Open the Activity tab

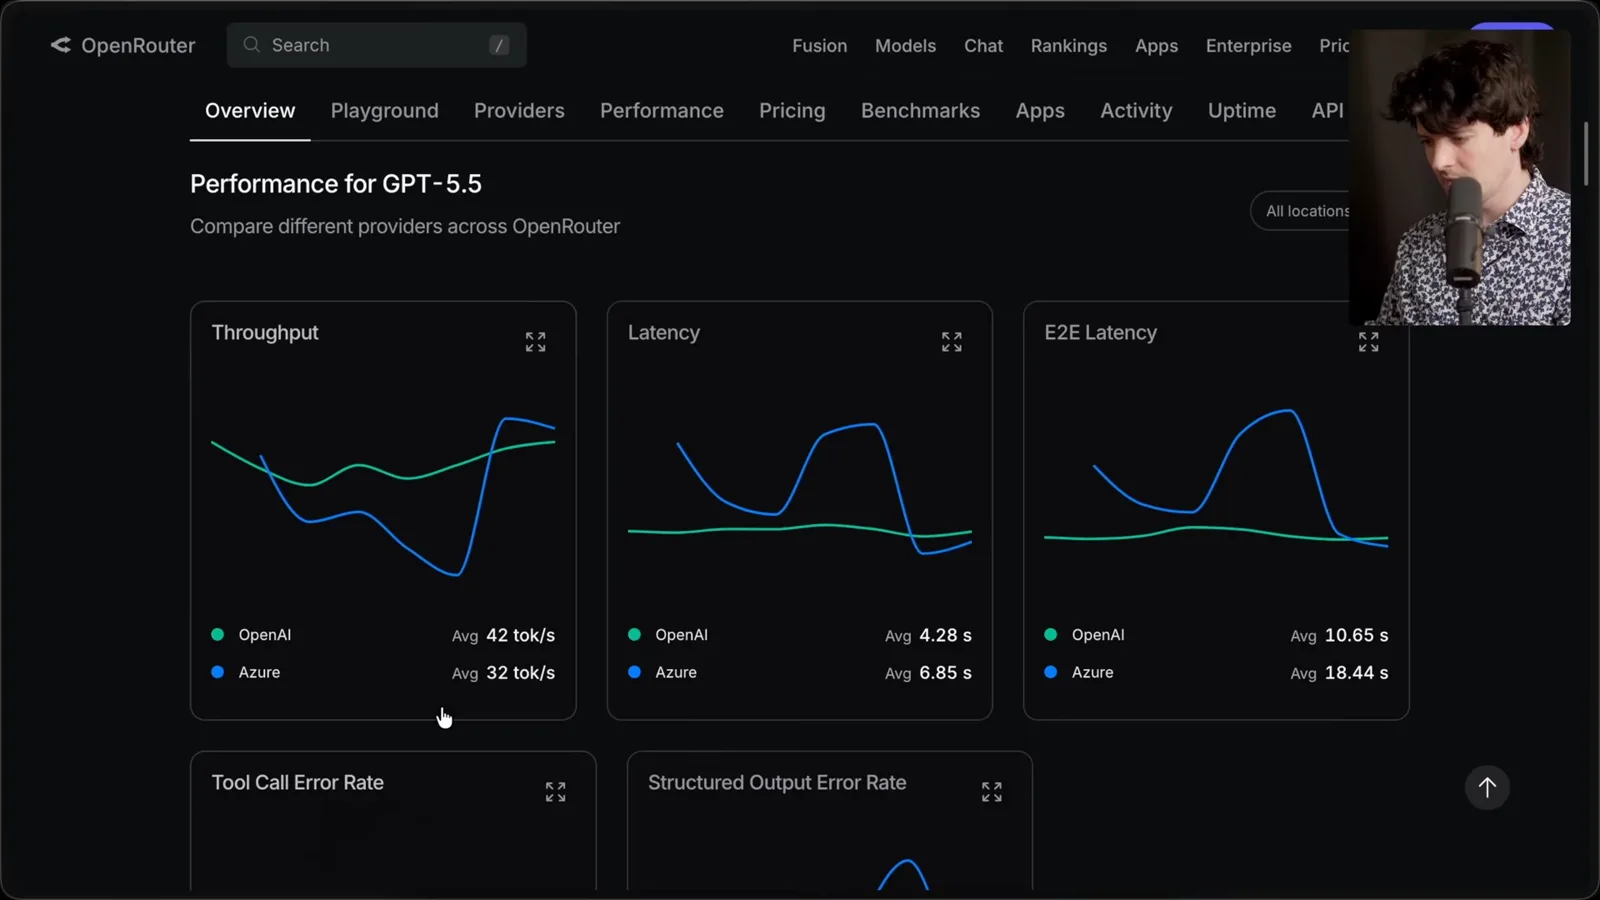click(x=1136, y=111)
